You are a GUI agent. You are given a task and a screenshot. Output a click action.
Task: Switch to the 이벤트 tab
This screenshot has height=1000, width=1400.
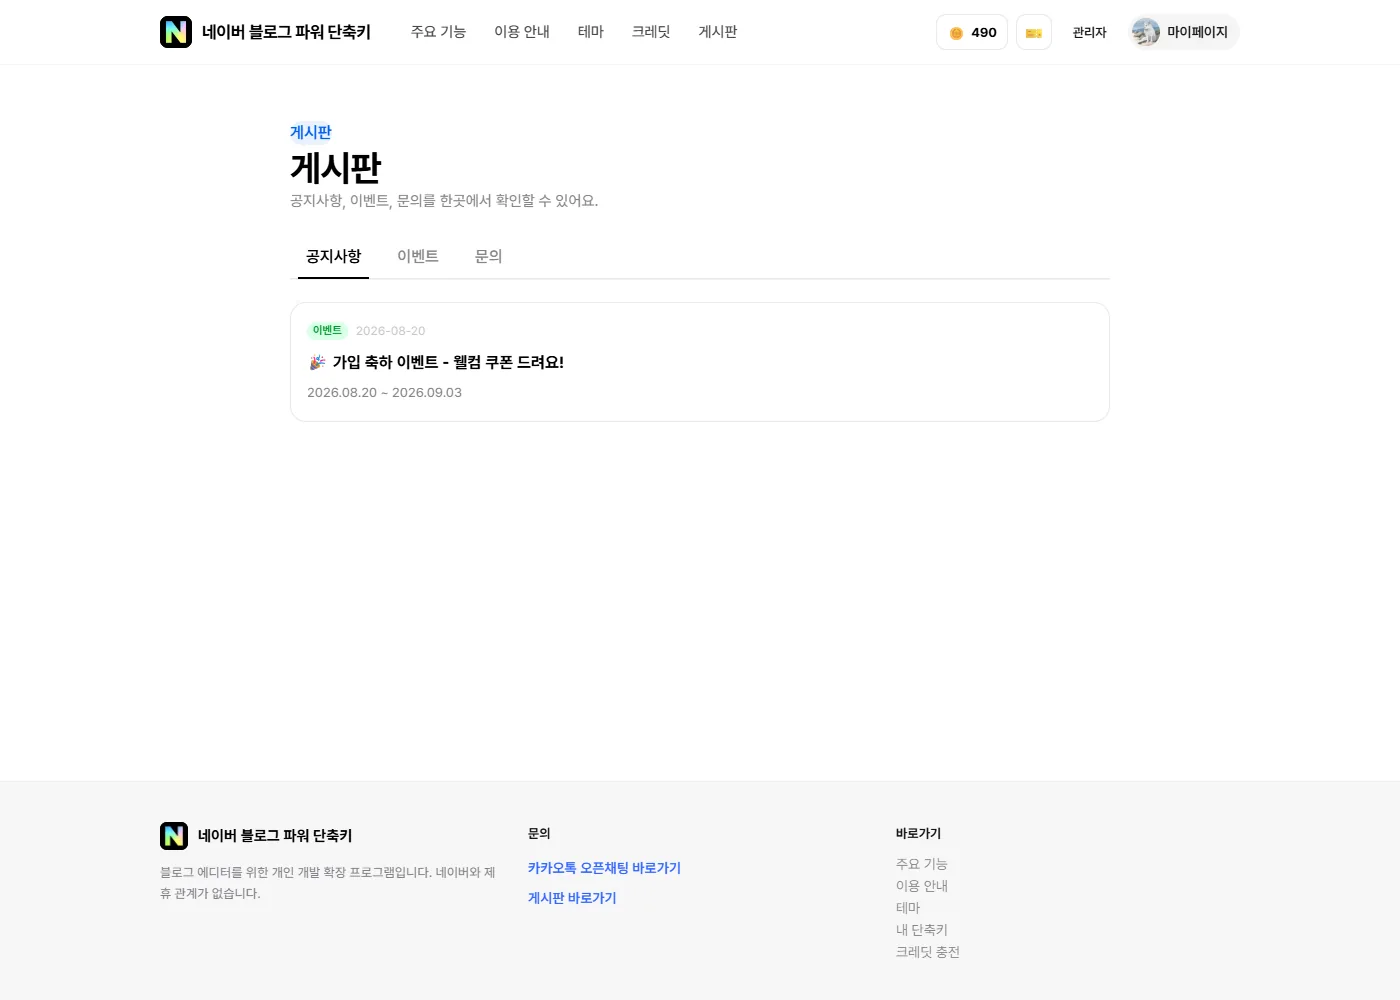coord(418,256)
